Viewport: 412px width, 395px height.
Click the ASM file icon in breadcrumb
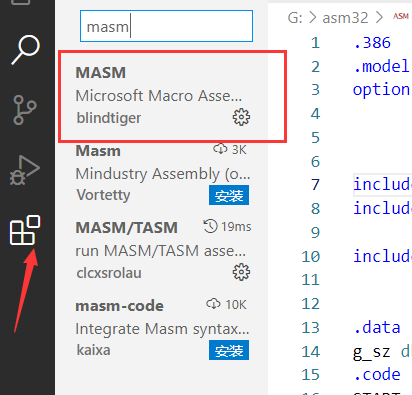coord(401,16)
